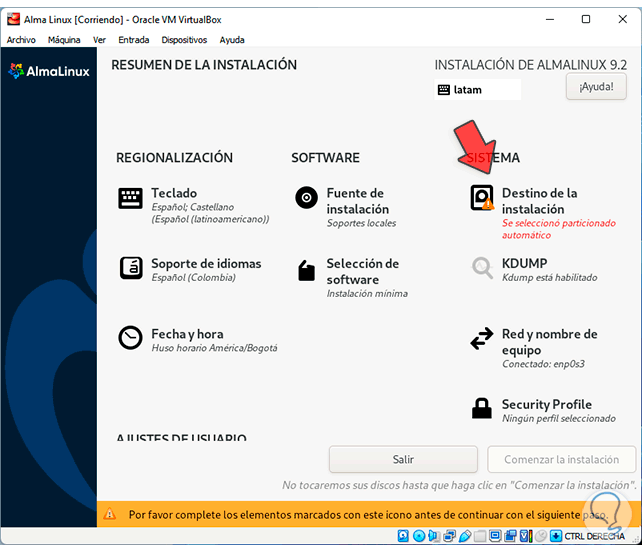642x552 pixels.
Task: Click the ¡Ayuda! button
Action: (596, 86)
